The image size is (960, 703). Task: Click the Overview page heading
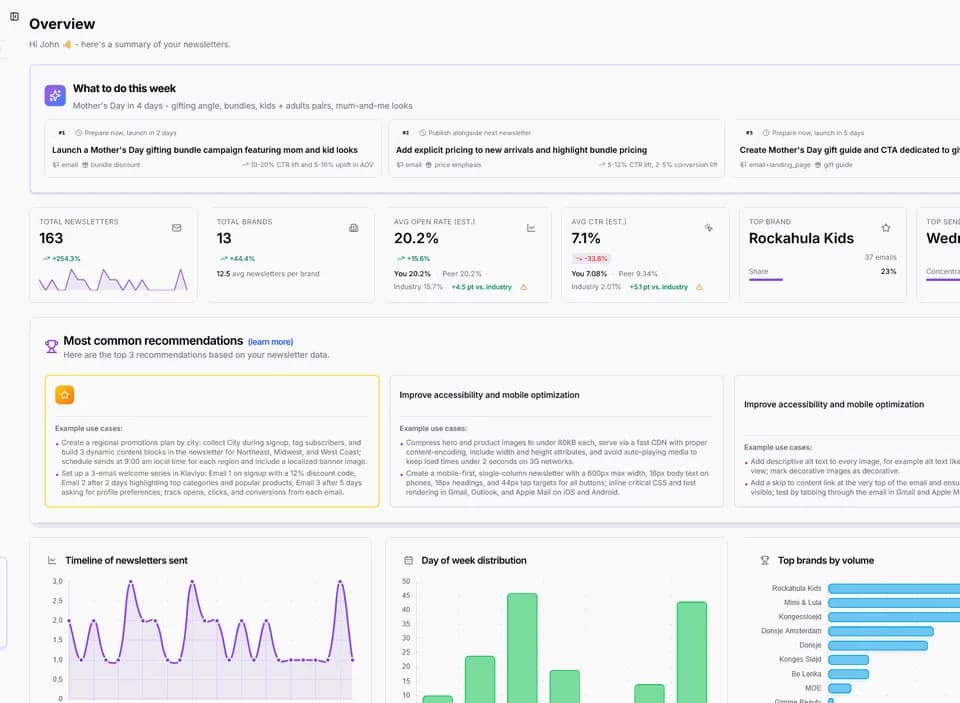point(62,24)
